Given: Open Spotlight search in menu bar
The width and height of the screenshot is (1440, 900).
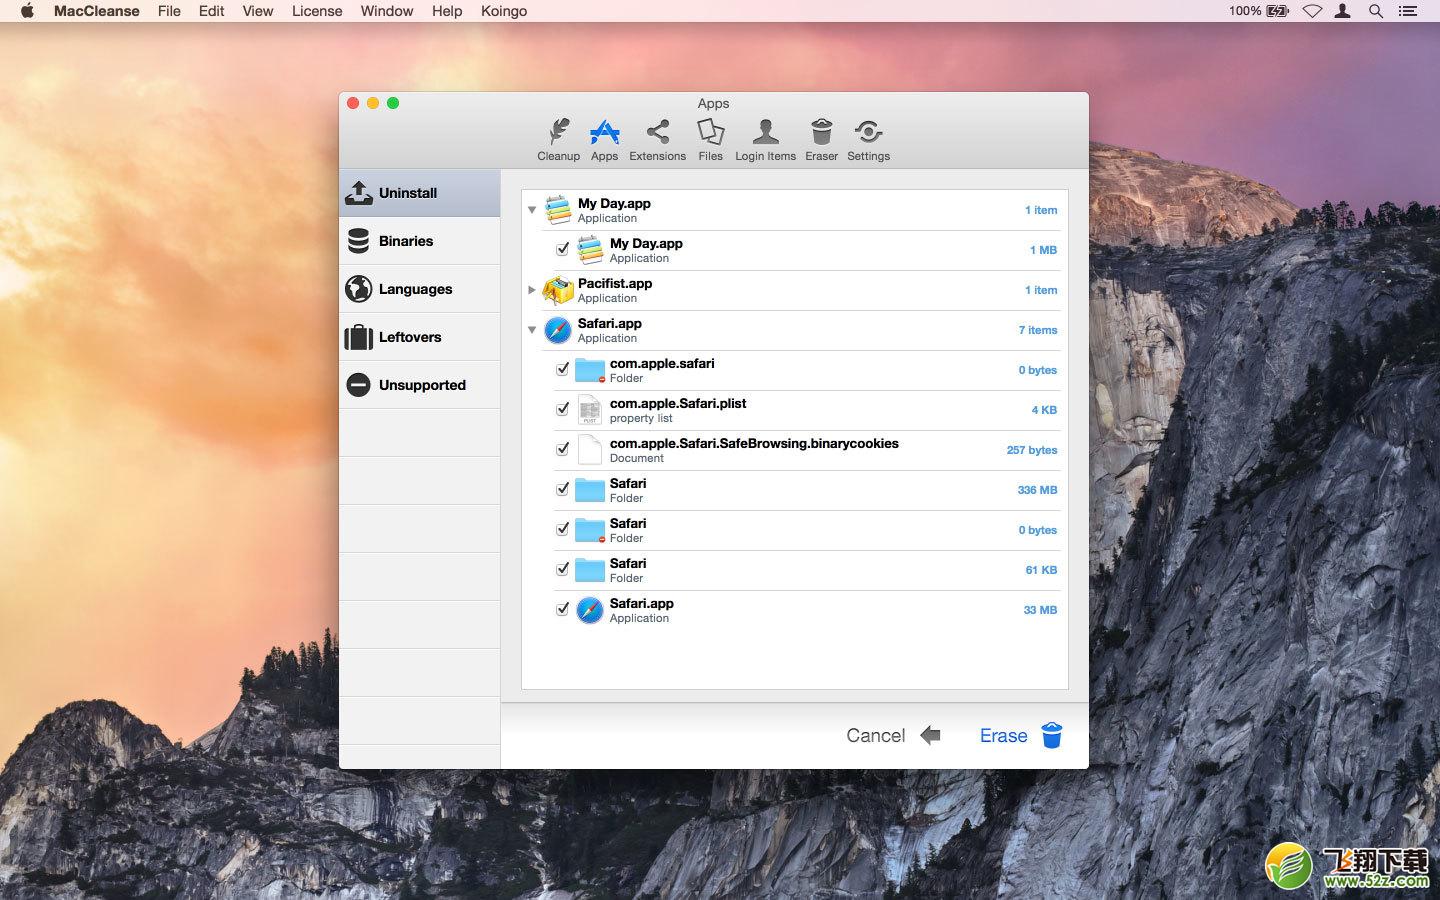Looking at the screenshot, I should tap(1376, 11).
